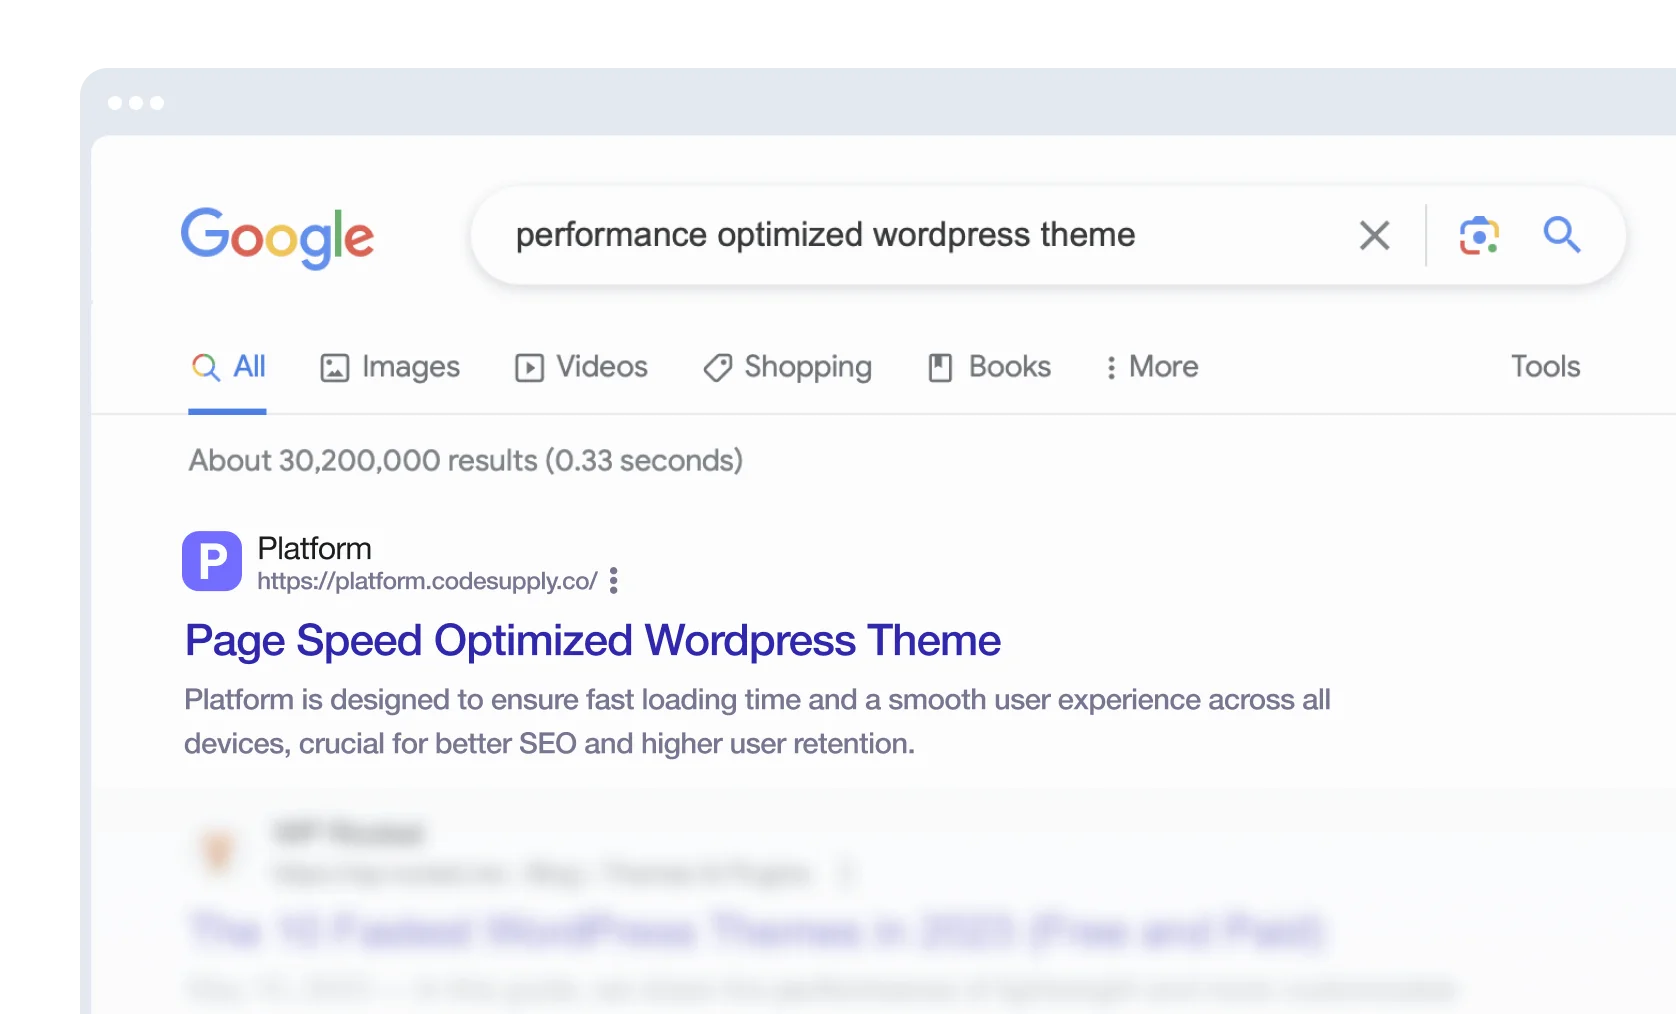Click the About 30,200,000 results text
1676x1014 pixels.
click(x=466, y=461)
